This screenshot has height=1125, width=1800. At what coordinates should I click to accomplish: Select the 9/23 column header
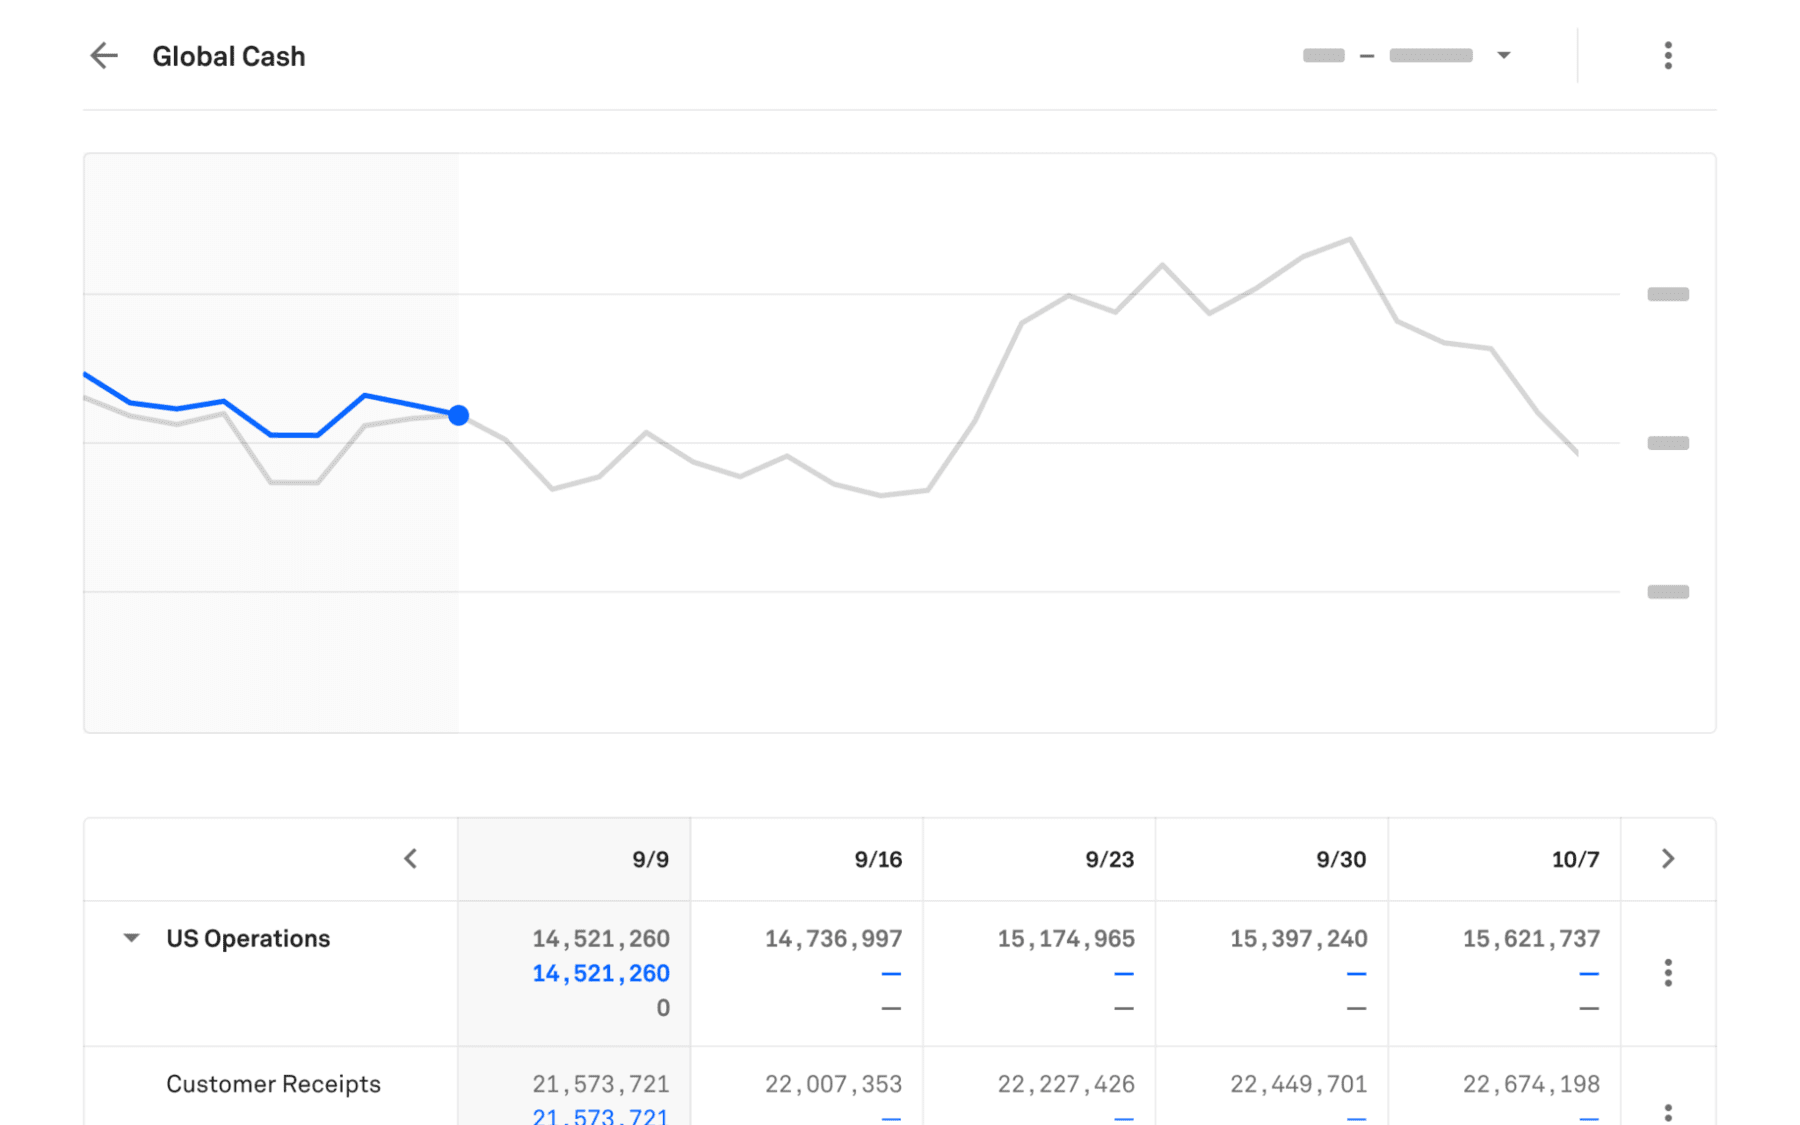1109,860
